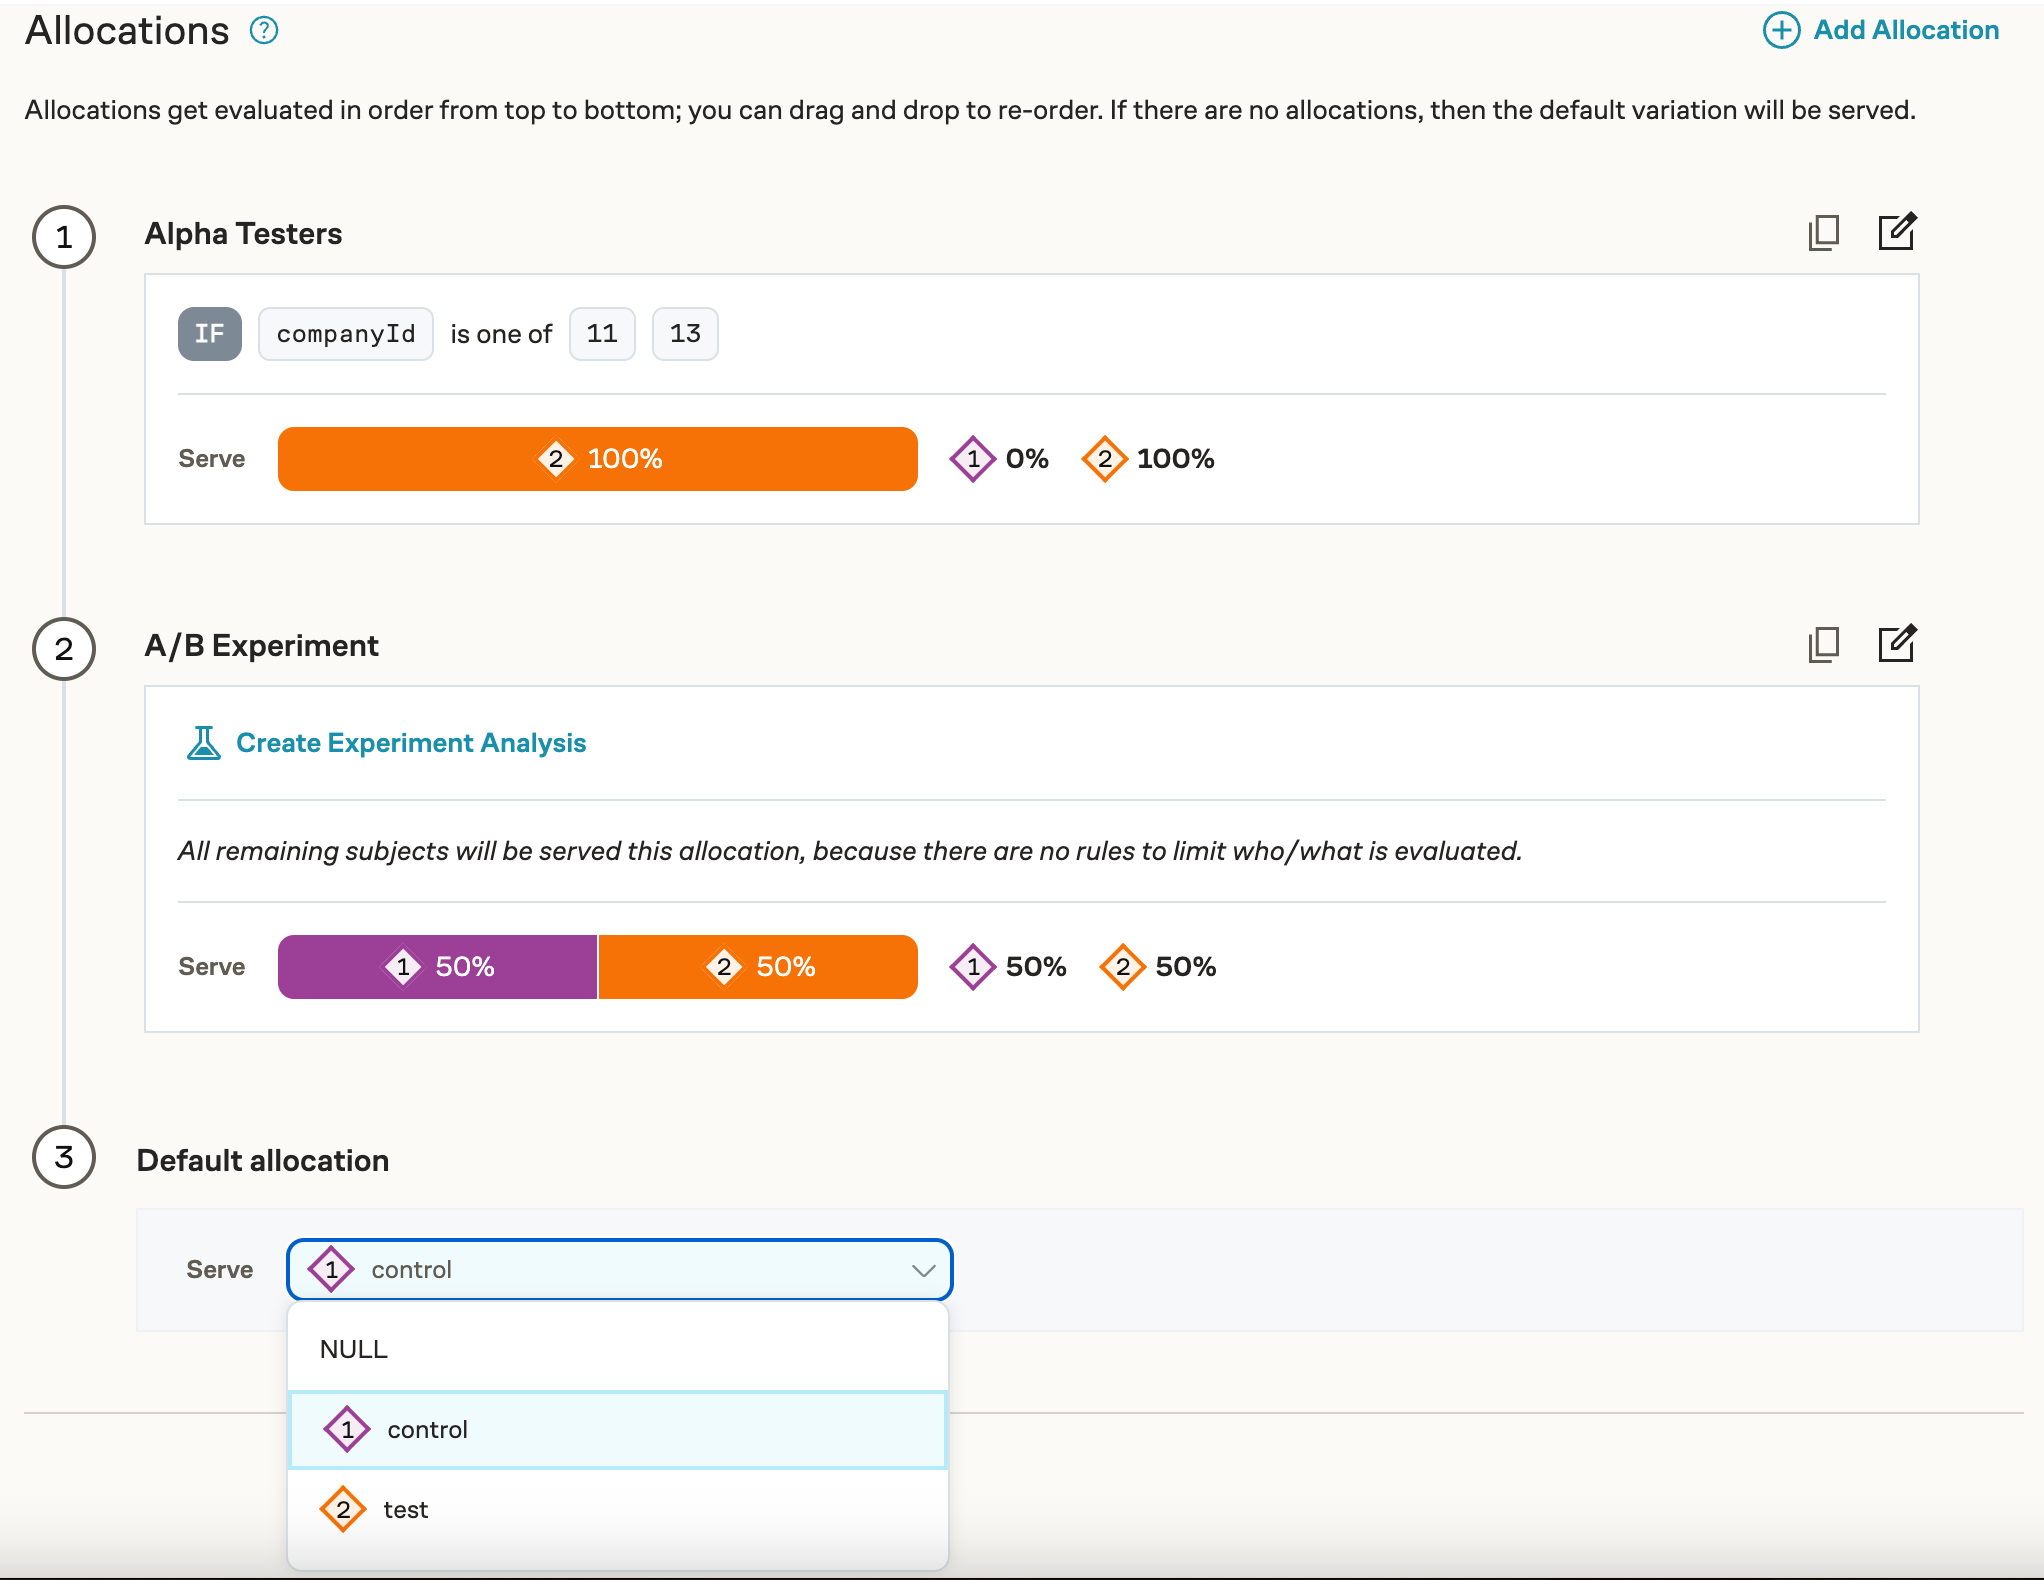
Task: Click the companyId condition field in allocation 1
Action: 347,334
